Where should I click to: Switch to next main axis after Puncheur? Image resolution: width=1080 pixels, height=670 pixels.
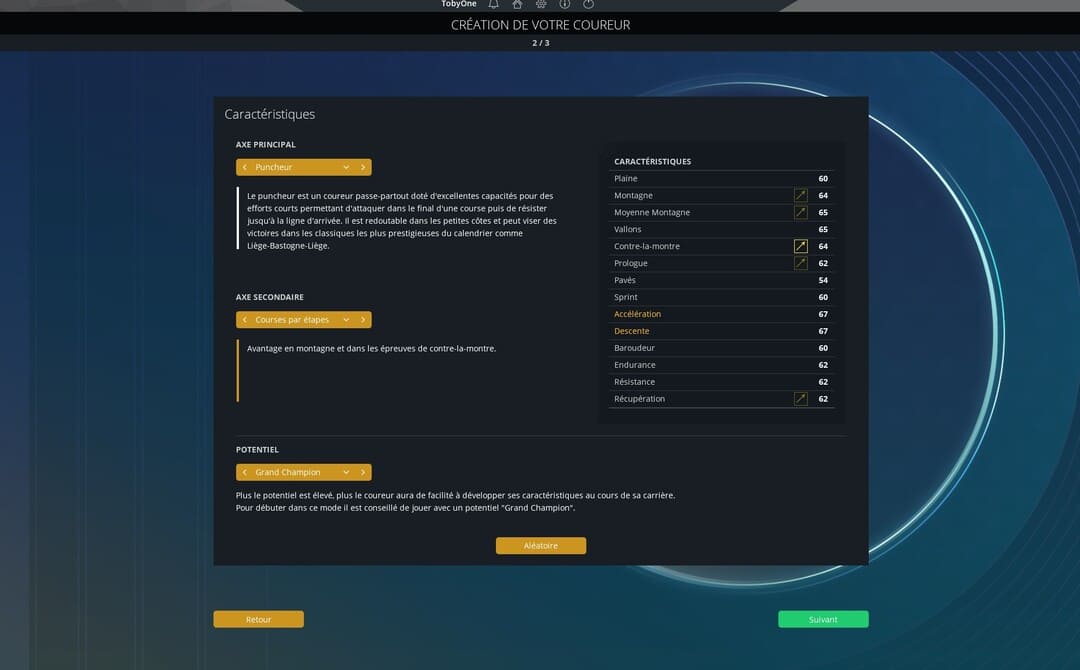363,167
